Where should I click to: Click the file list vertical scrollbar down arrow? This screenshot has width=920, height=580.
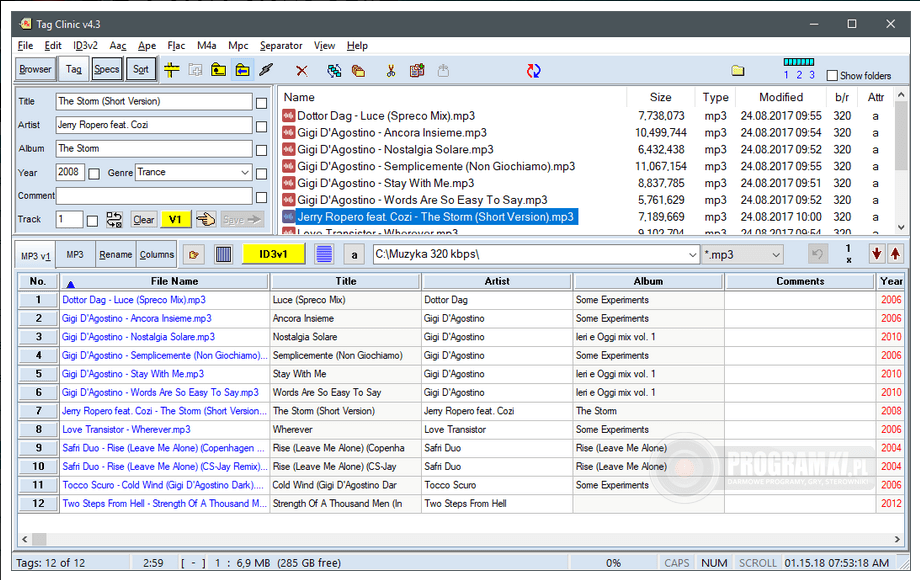(x=901, y=228)
